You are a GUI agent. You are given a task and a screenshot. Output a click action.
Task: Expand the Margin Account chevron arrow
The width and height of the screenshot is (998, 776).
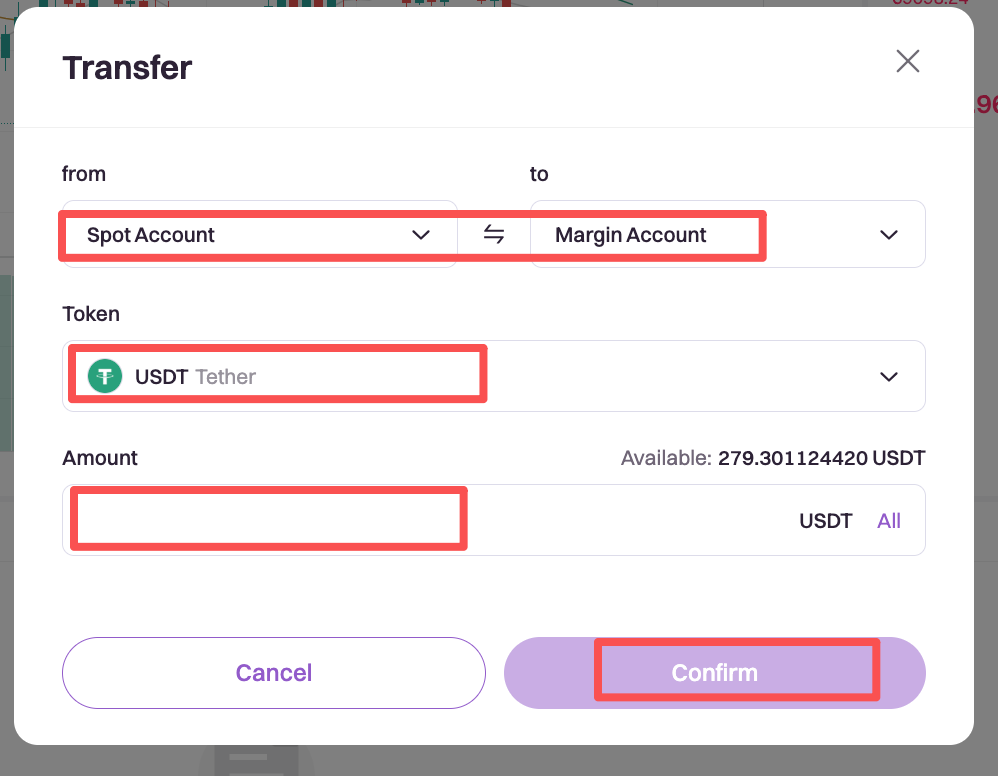[x=888, y=235]
